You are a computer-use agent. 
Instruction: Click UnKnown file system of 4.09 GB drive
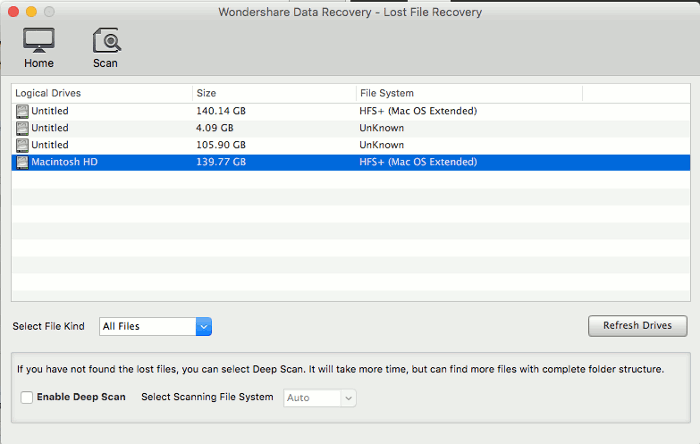point(382,128)
